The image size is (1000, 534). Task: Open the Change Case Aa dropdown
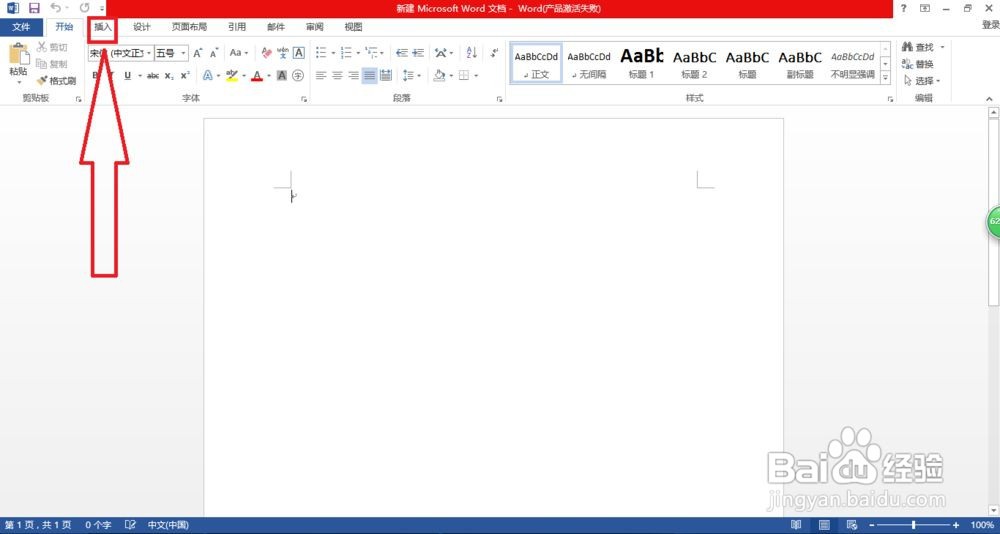click(x=239, y=53)
